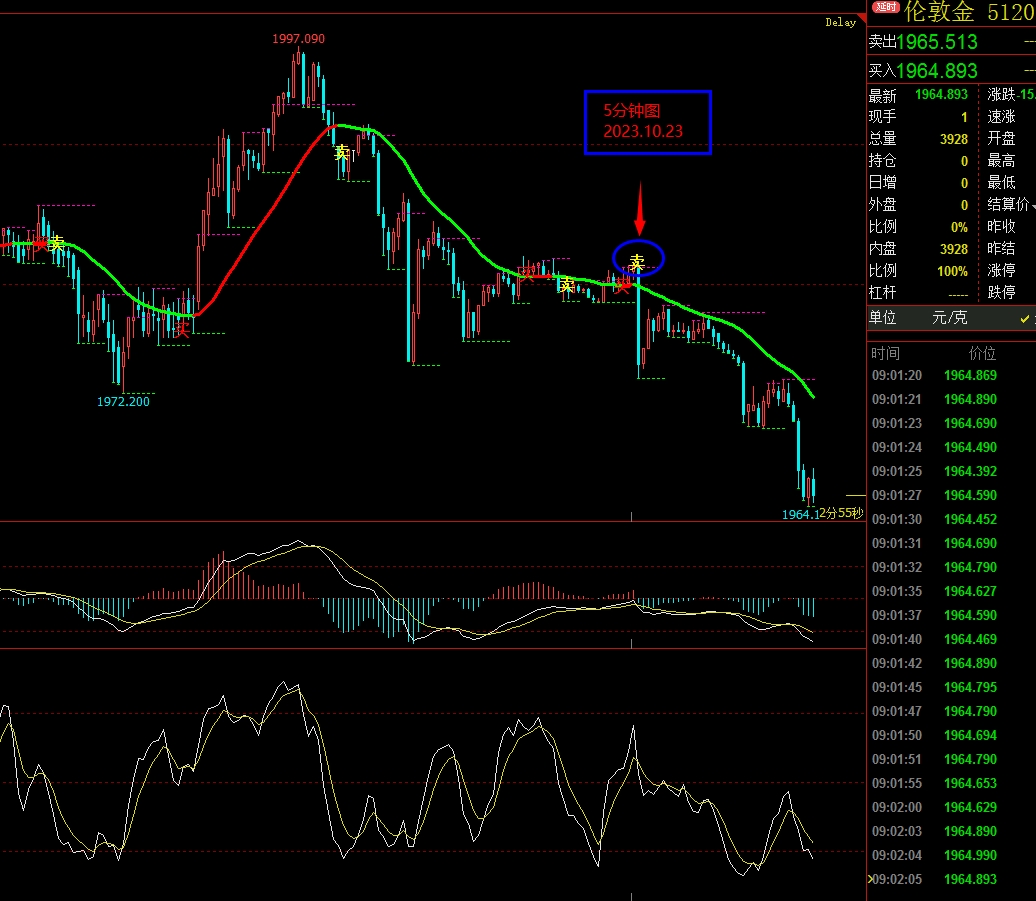The width and height of the screenshot is (1036, 901).
Task: Select the latest 09:02:05 tick row
Action: coord(951,879)
